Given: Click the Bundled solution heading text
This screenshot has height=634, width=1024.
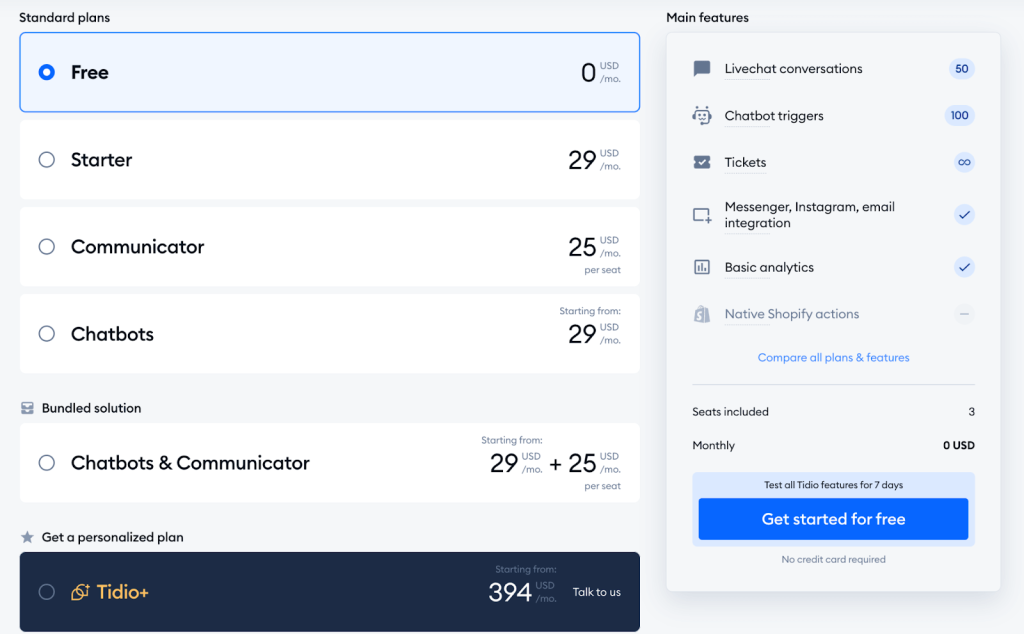Looking at the screenshot, I should click(x=91, y=408).
